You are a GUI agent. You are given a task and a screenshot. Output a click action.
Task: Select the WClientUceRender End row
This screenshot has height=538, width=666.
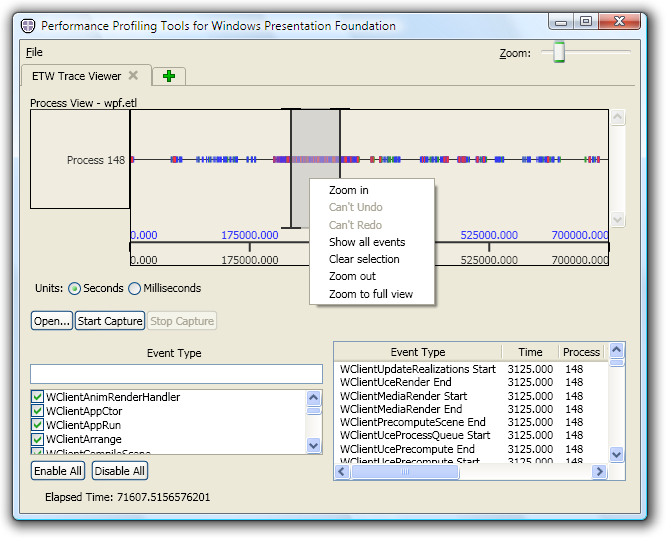click(471, 382)
